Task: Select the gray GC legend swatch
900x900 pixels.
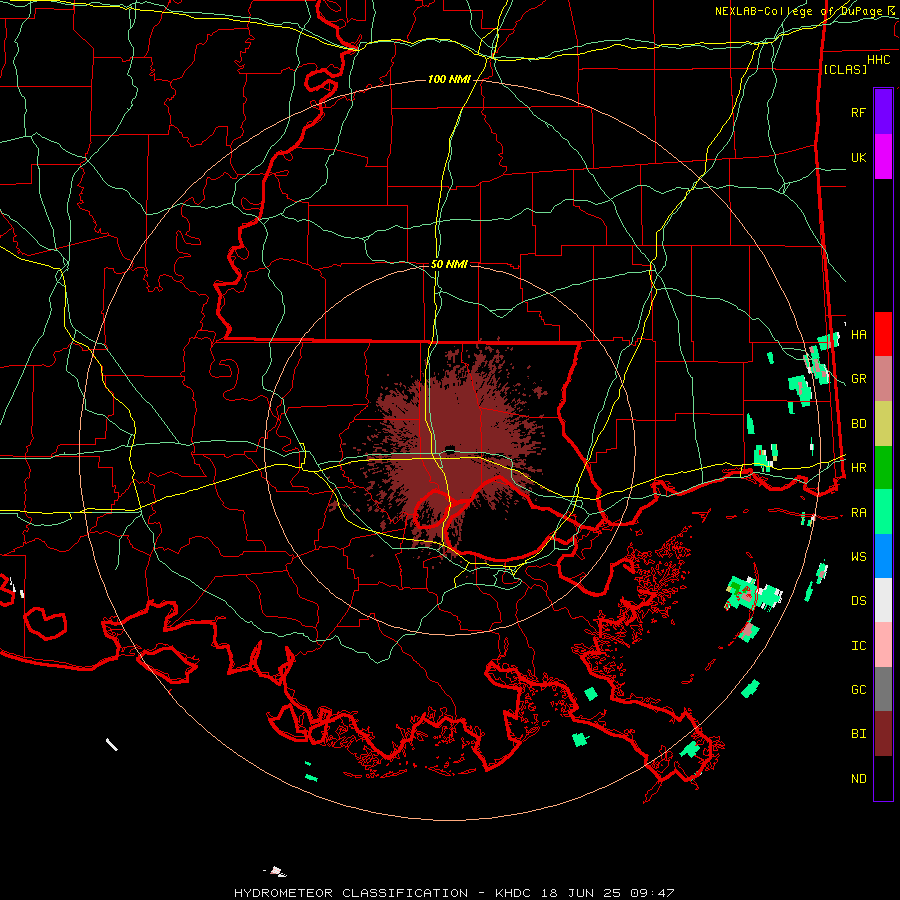Action: click(x=883, y=689)
